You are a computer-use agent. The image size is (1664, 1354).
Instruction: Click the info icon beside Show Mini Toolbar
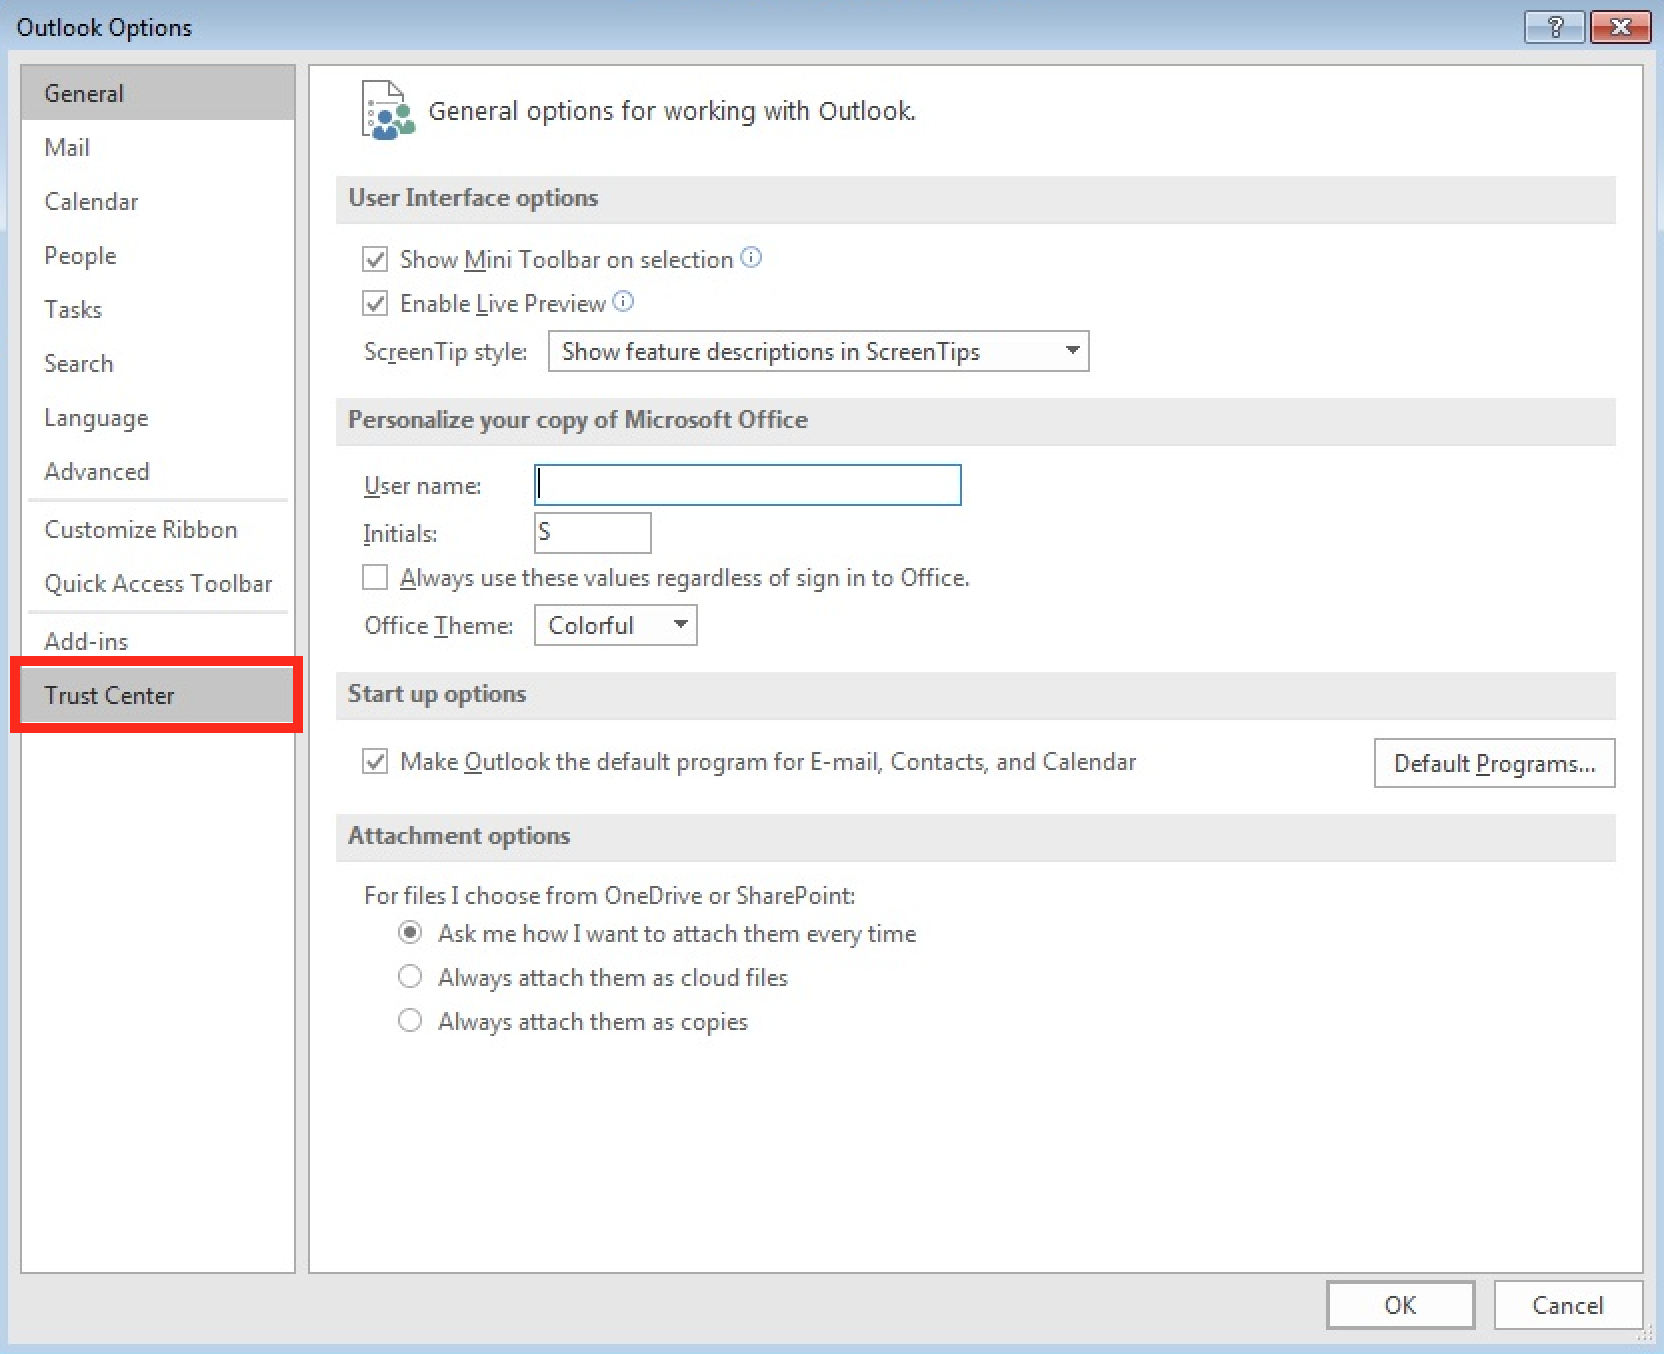coord(751,258)
